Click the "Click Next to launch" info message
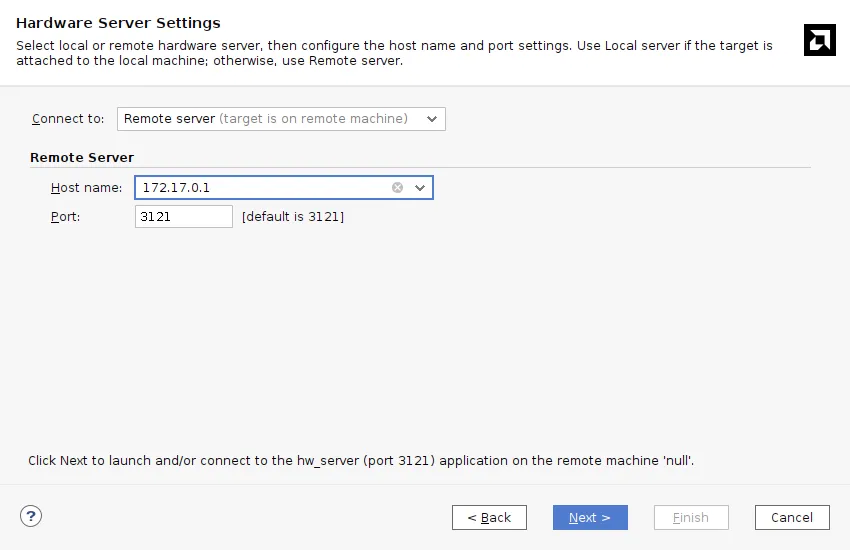 tap(360, 461)
